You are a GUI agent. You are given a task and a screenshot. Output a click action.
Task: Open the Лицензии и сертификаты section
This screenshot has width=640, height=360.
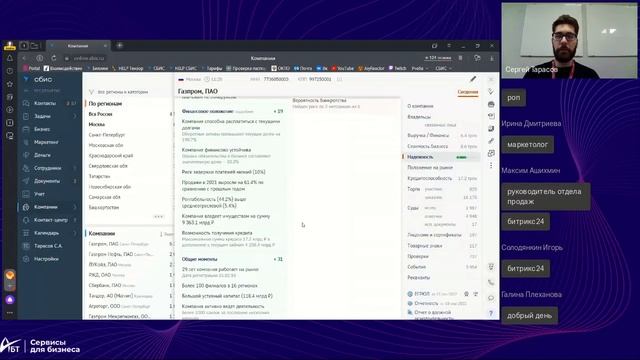coord(434,235)
